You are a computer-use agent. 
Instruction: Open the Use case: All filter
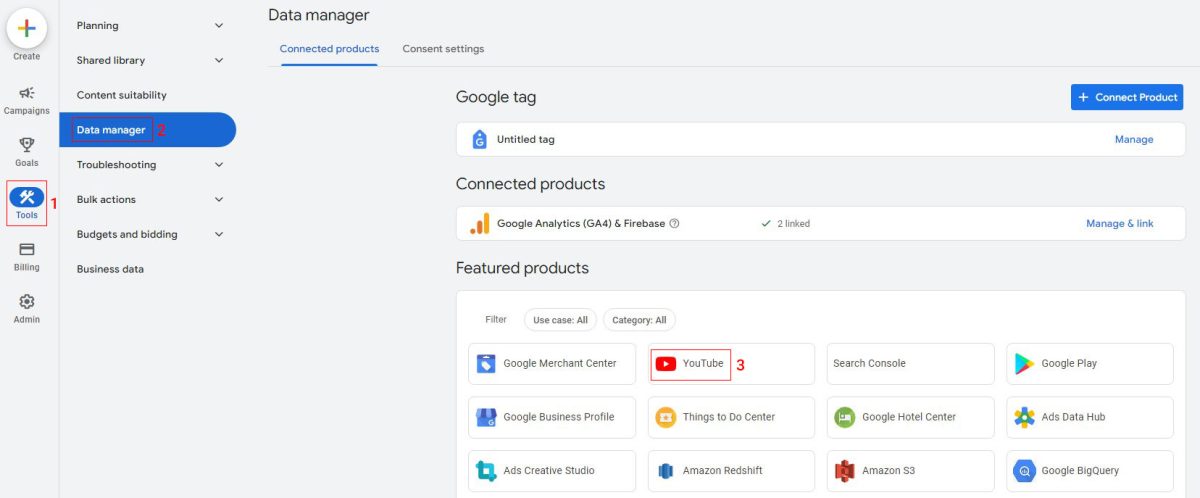pos(560,320)
